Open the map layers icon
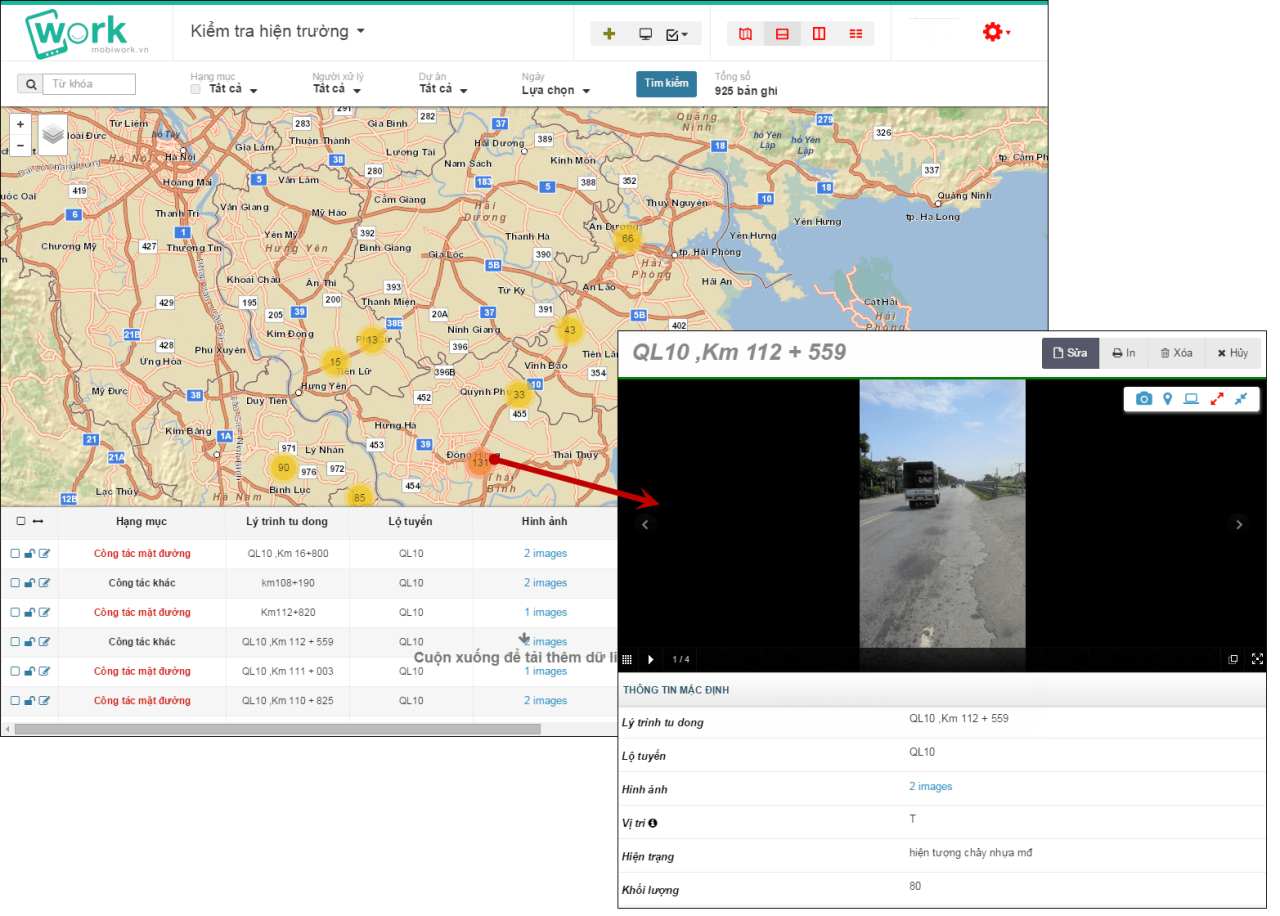This screenshot has height=916, width=1280. click(x=53, y=135)
